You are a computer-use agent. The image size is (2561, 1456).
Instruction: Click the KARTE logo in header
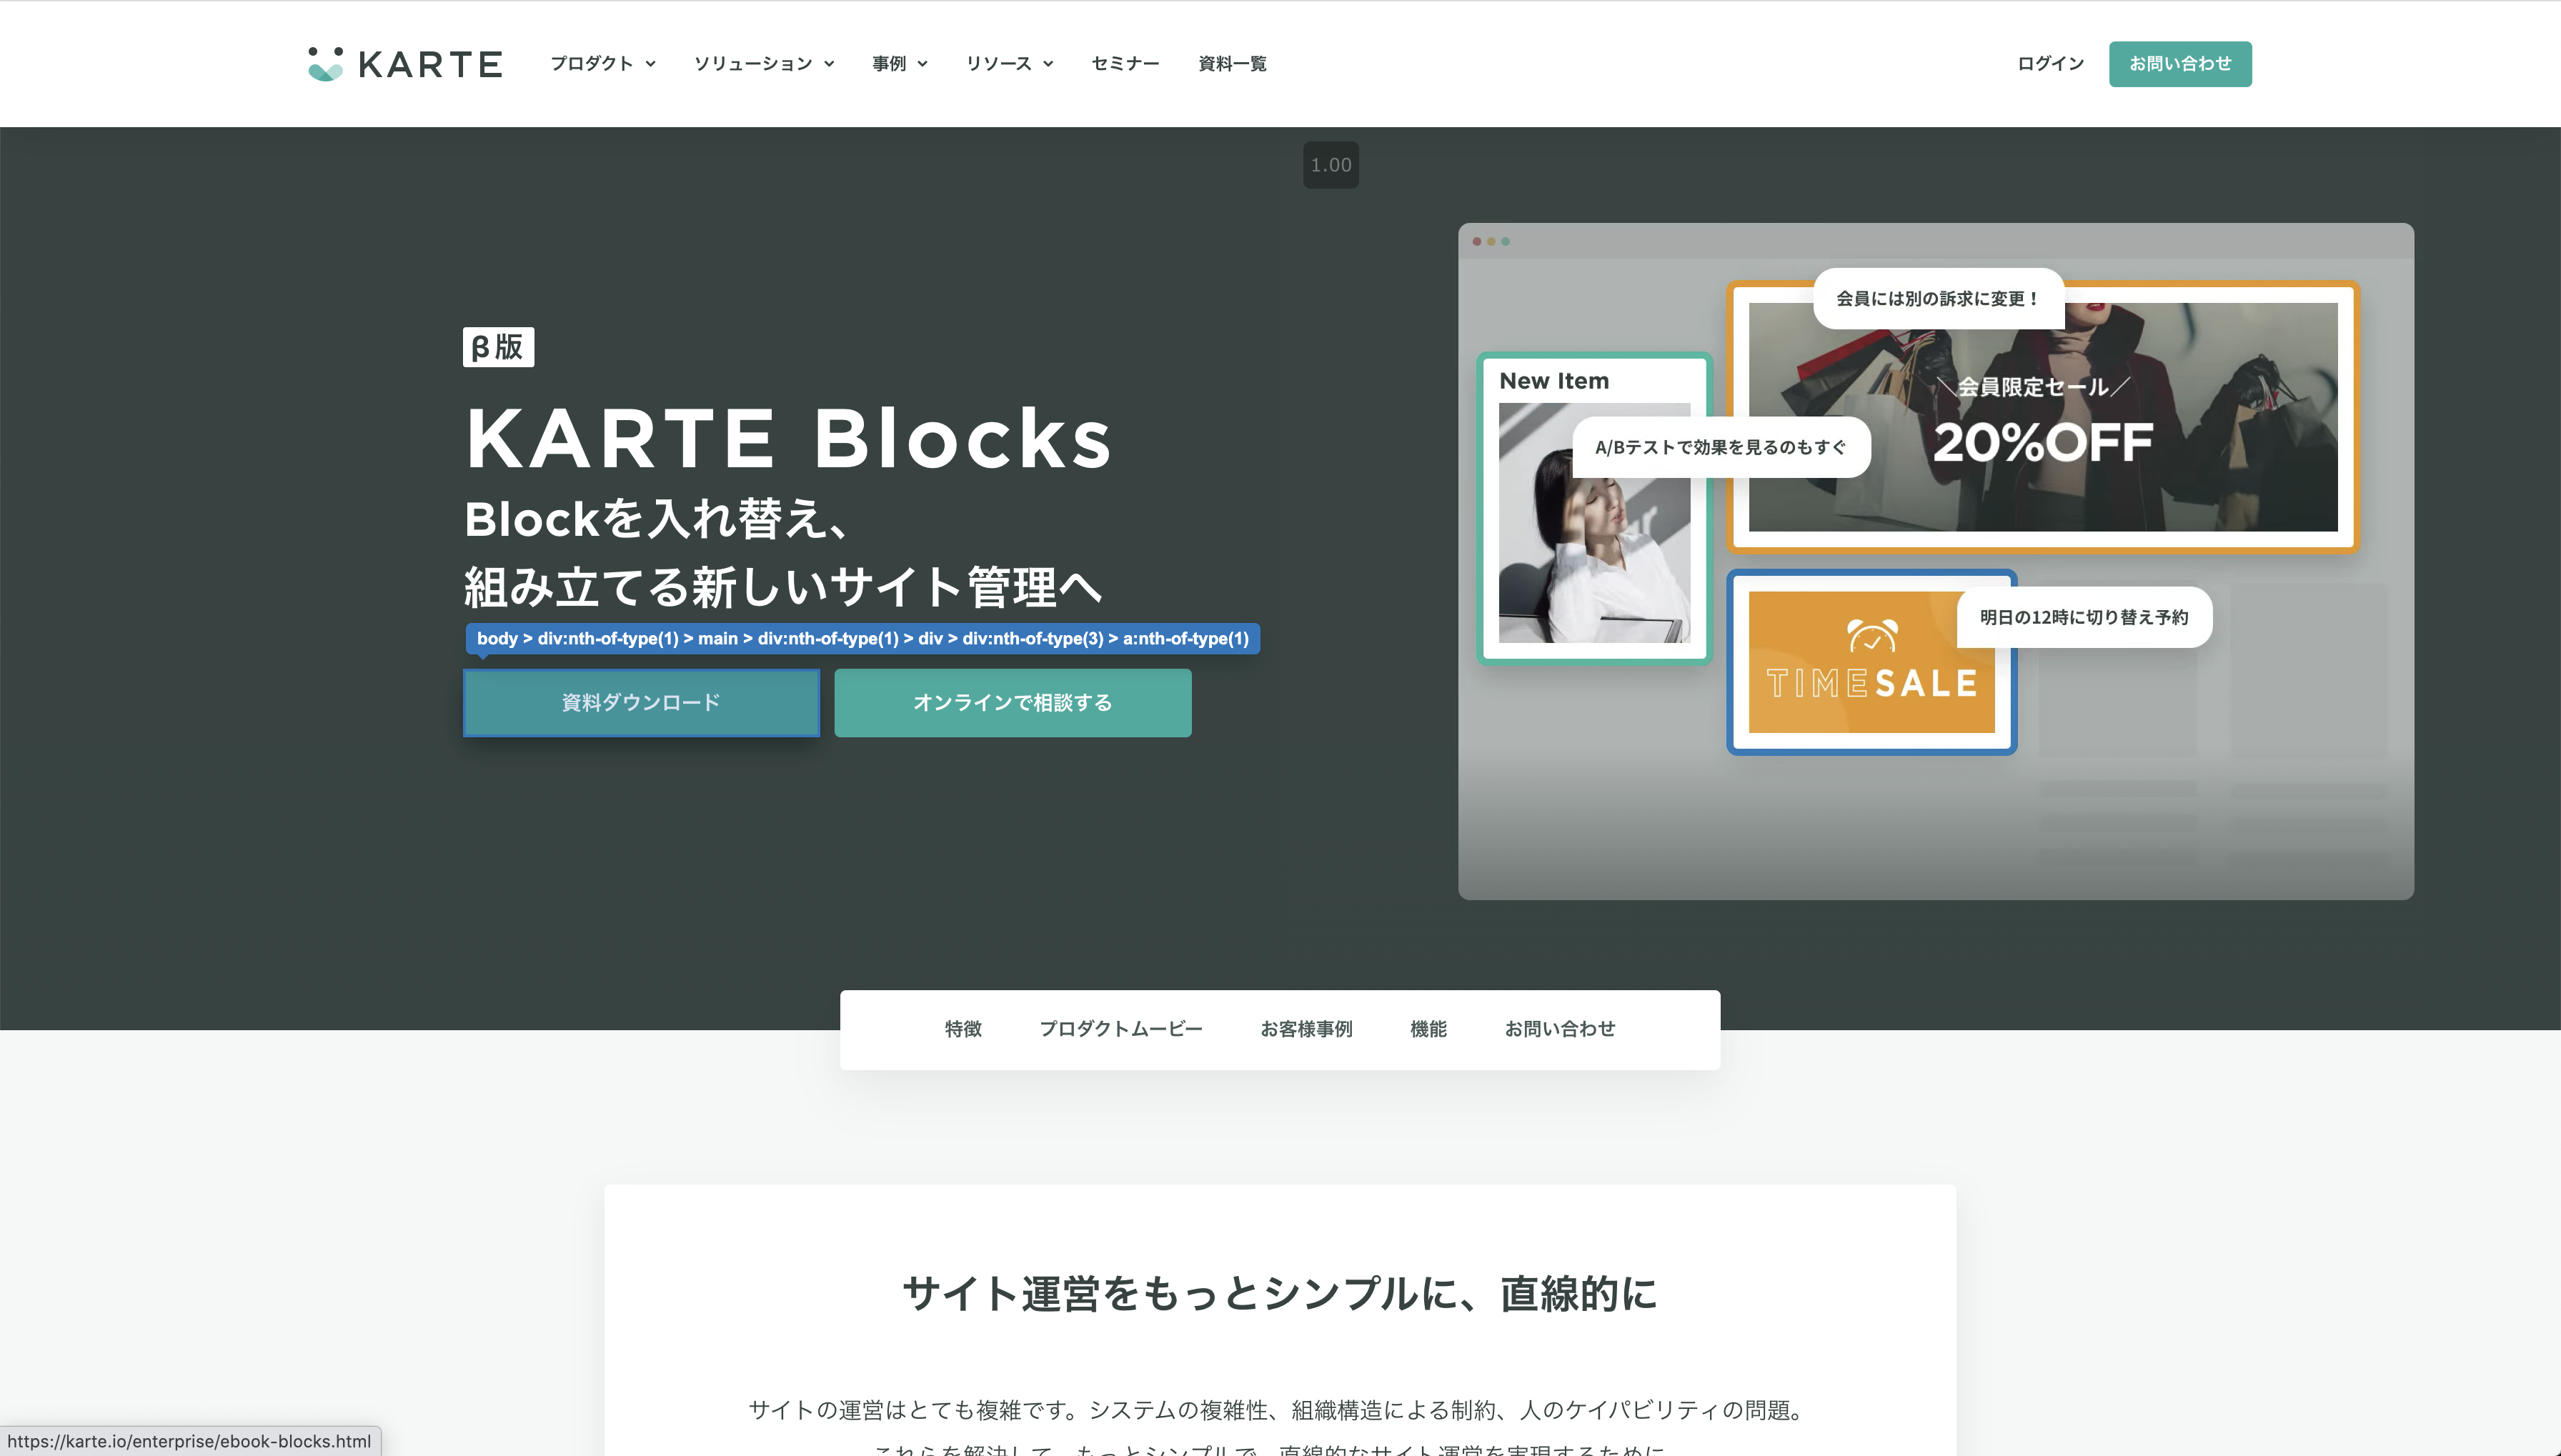pos(405,64)
